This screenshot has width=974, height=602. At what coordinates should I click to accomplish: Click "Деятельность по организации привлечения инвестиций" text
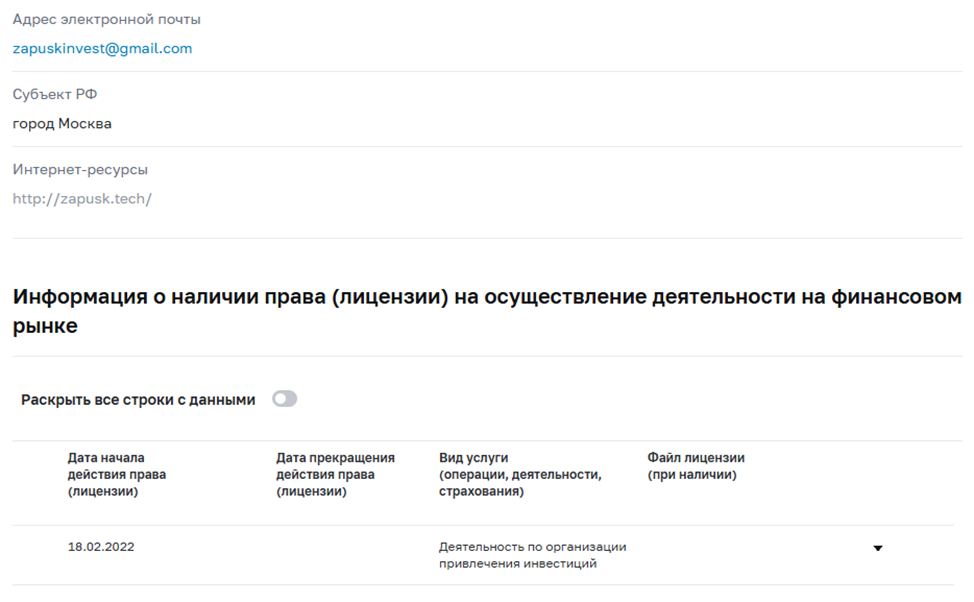tap(533, 556)
